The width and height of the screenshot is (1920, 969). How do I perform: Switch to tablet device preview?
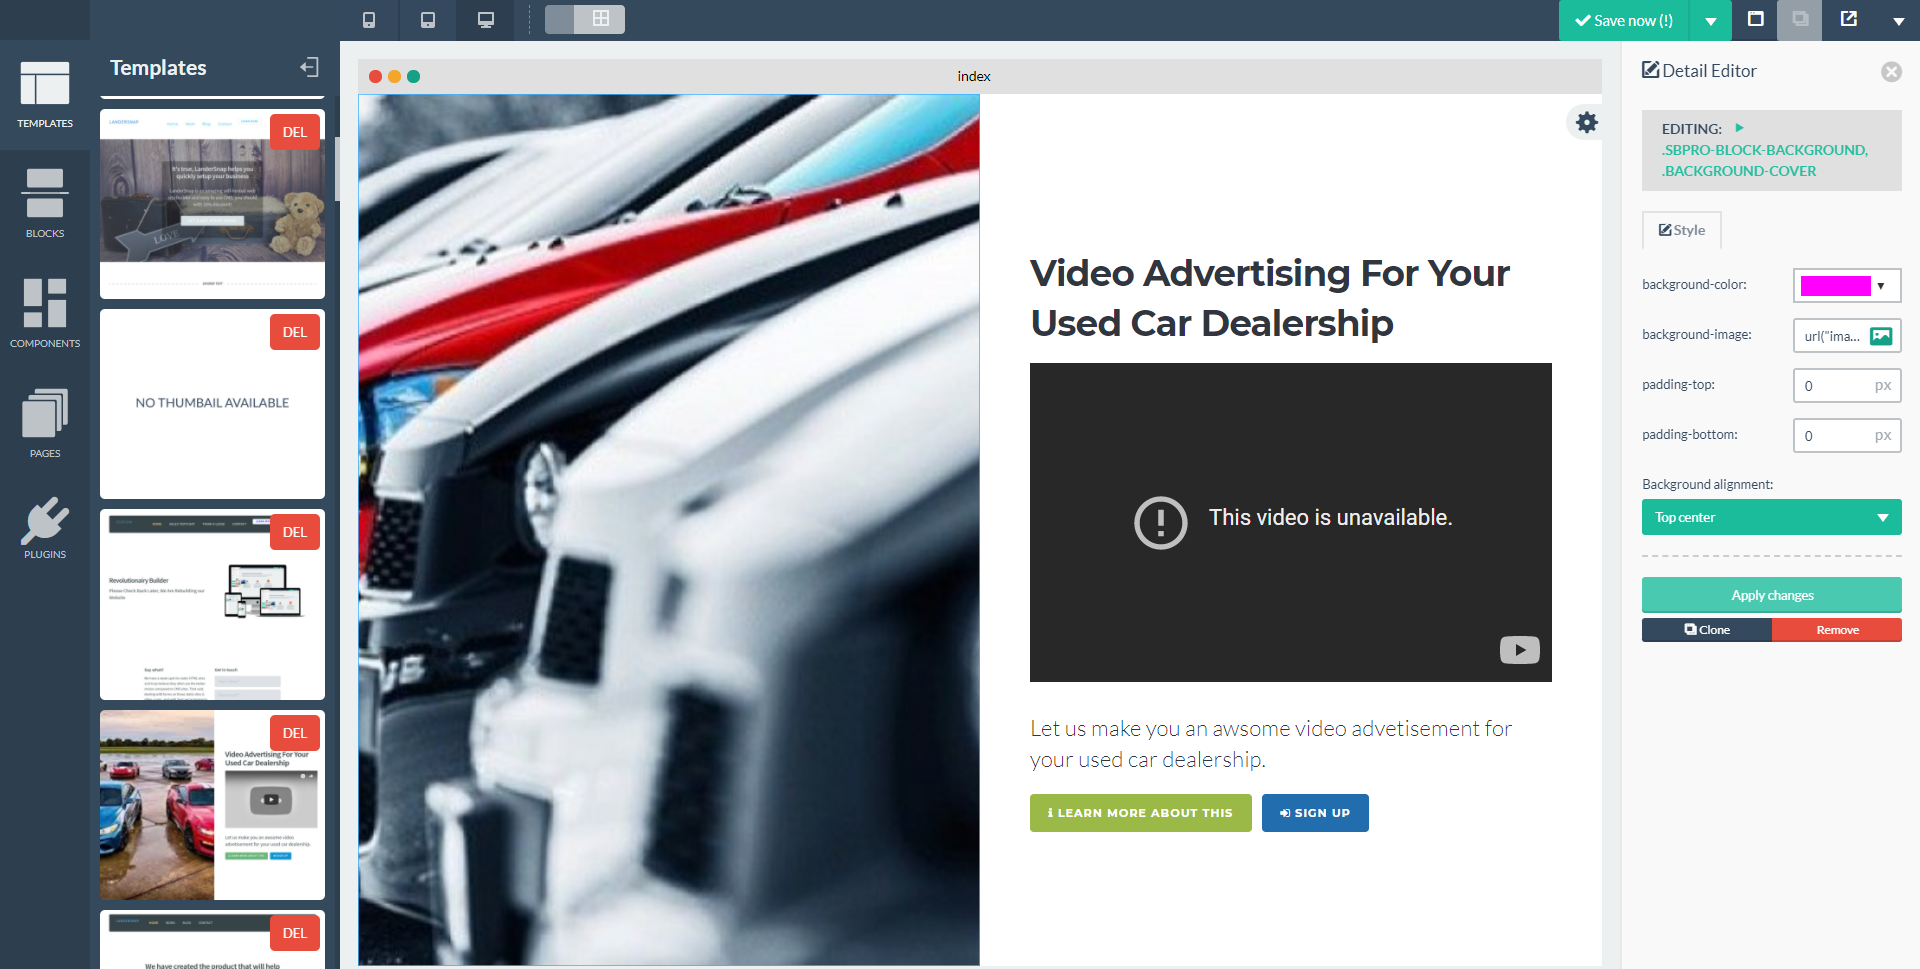pyautogui.click(x=428, y=20)
